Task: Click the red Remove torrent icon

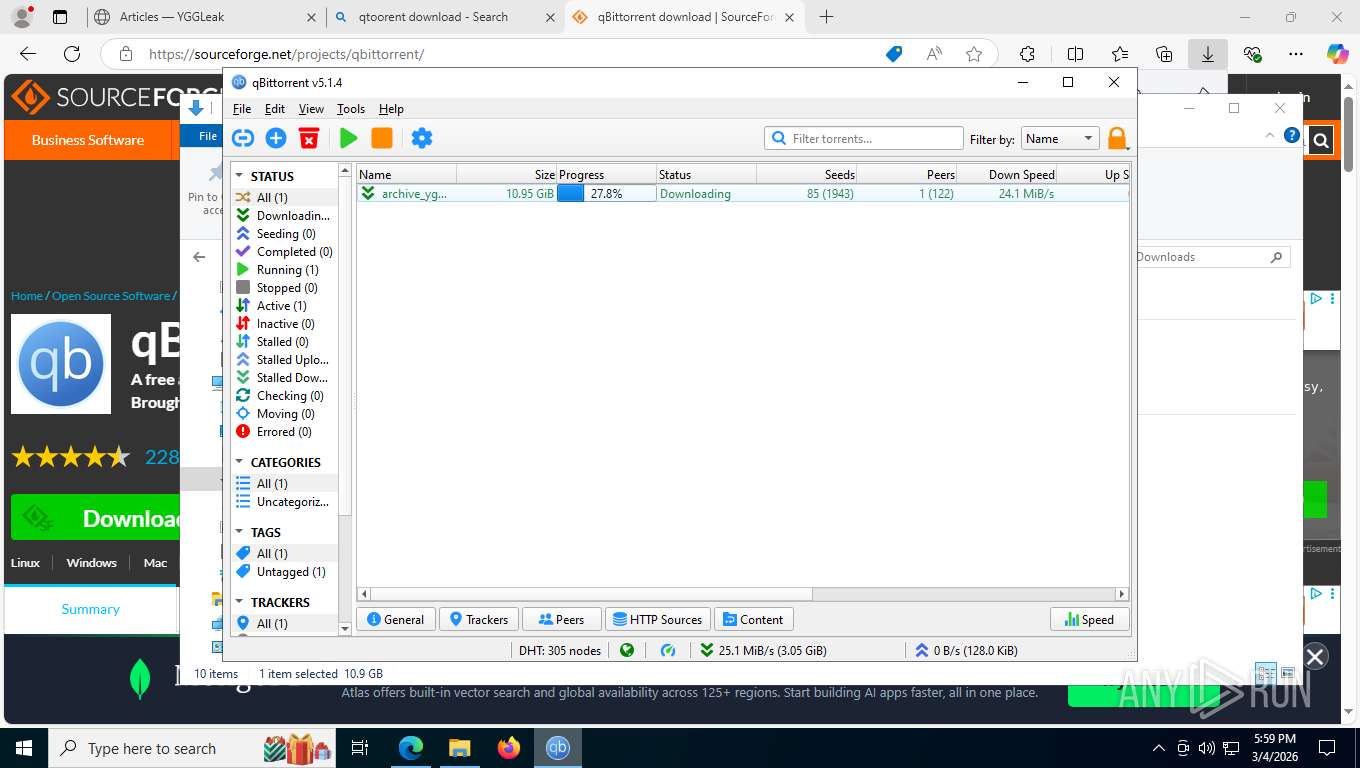Action: tap(309, 138)
